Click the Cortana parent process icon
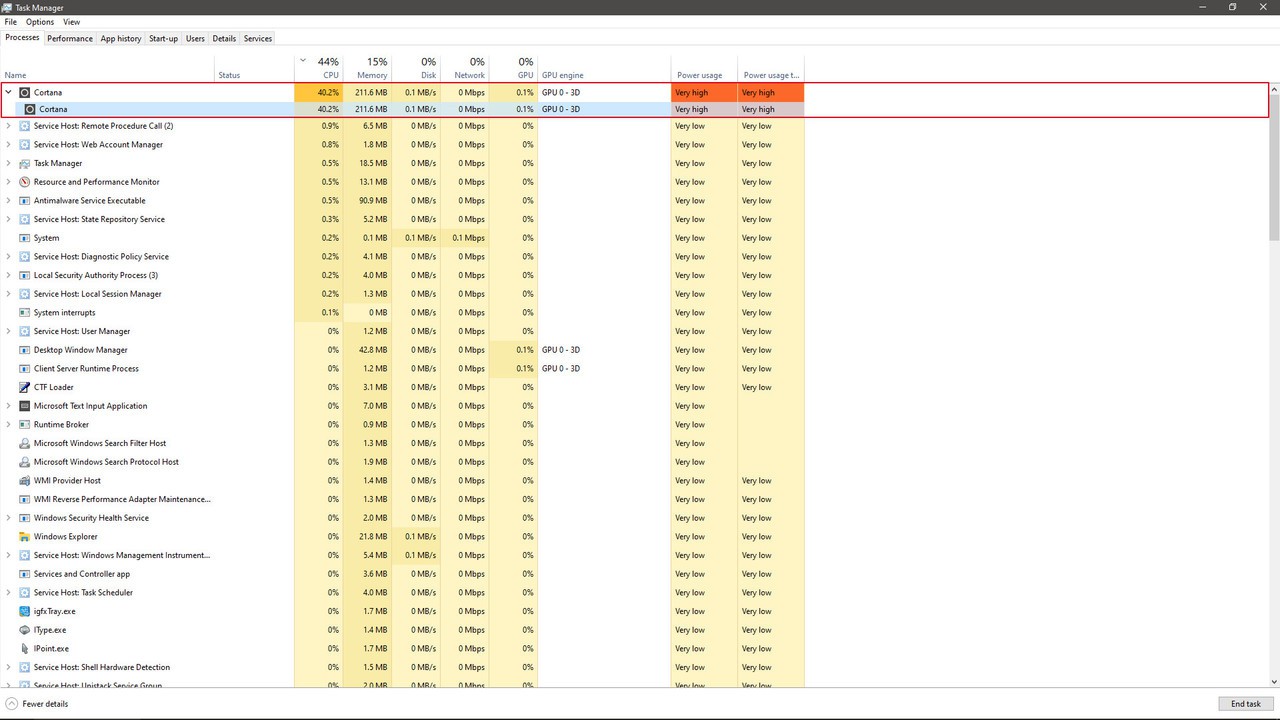This screenshot has height=720, width=1280. pyautogui.click(x=25, y=93)
